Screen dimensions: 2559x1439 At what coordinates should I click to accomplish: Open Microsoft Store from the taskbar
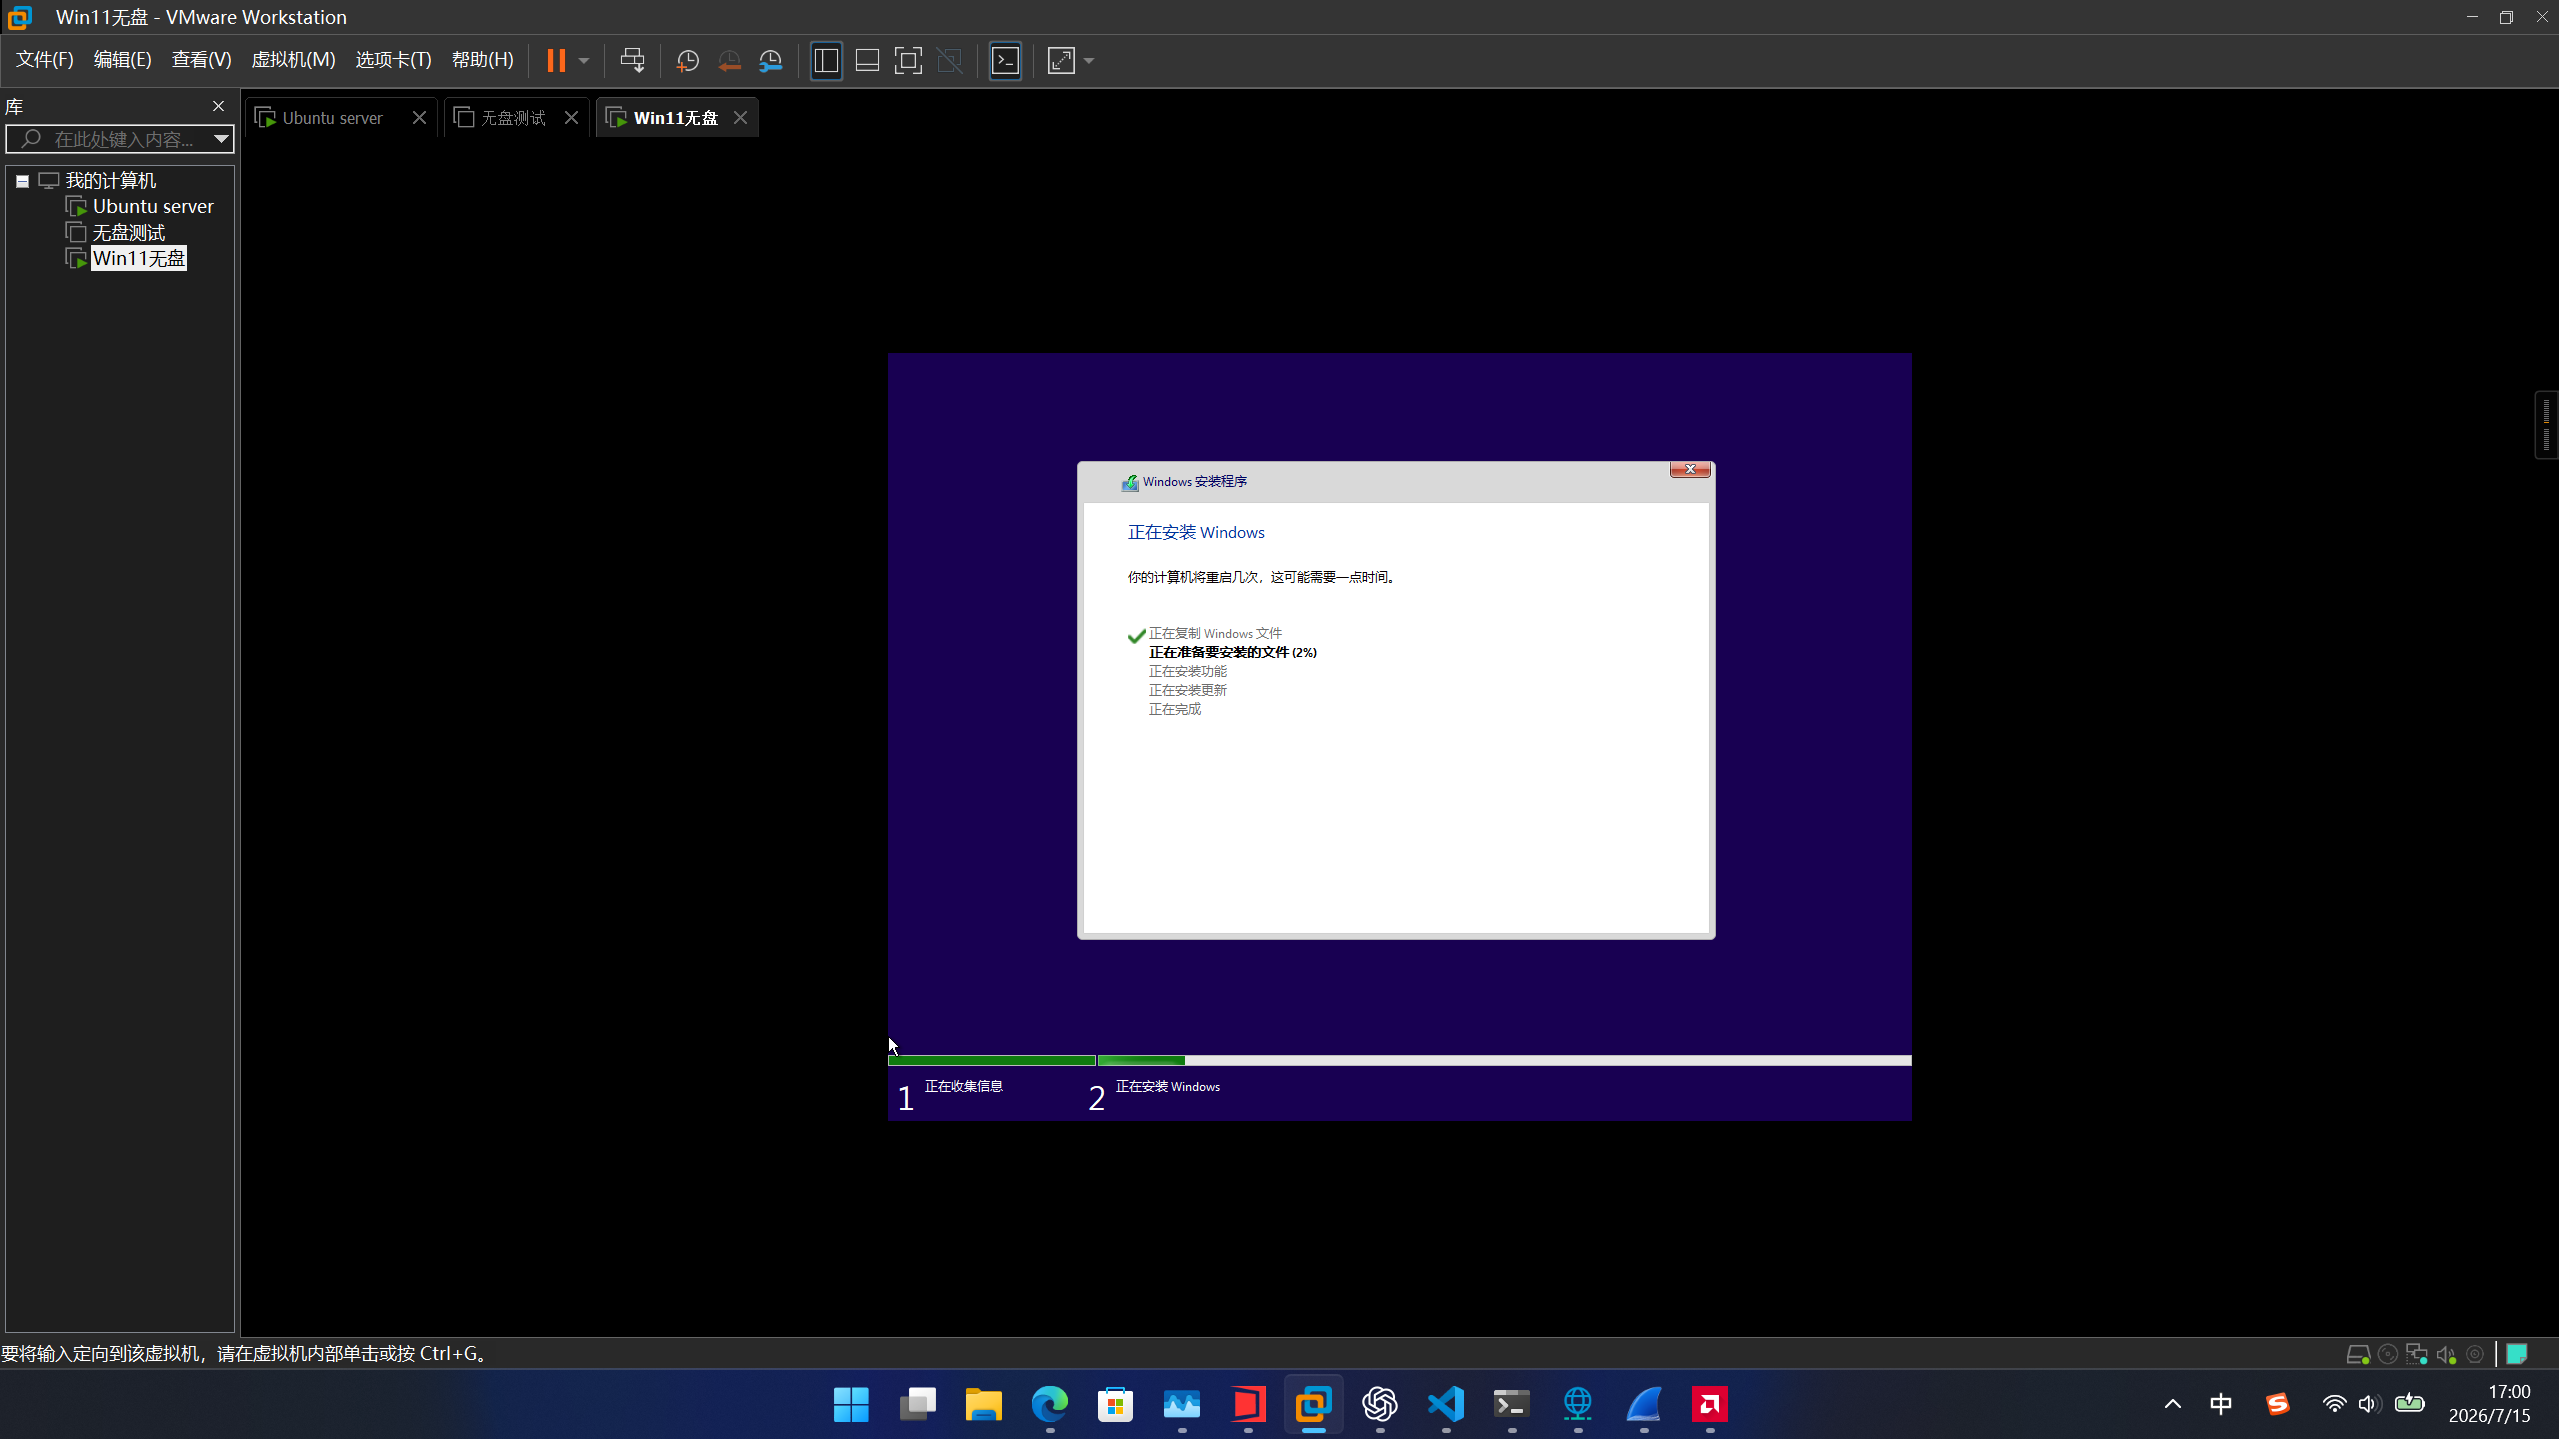(1115, 1404)
